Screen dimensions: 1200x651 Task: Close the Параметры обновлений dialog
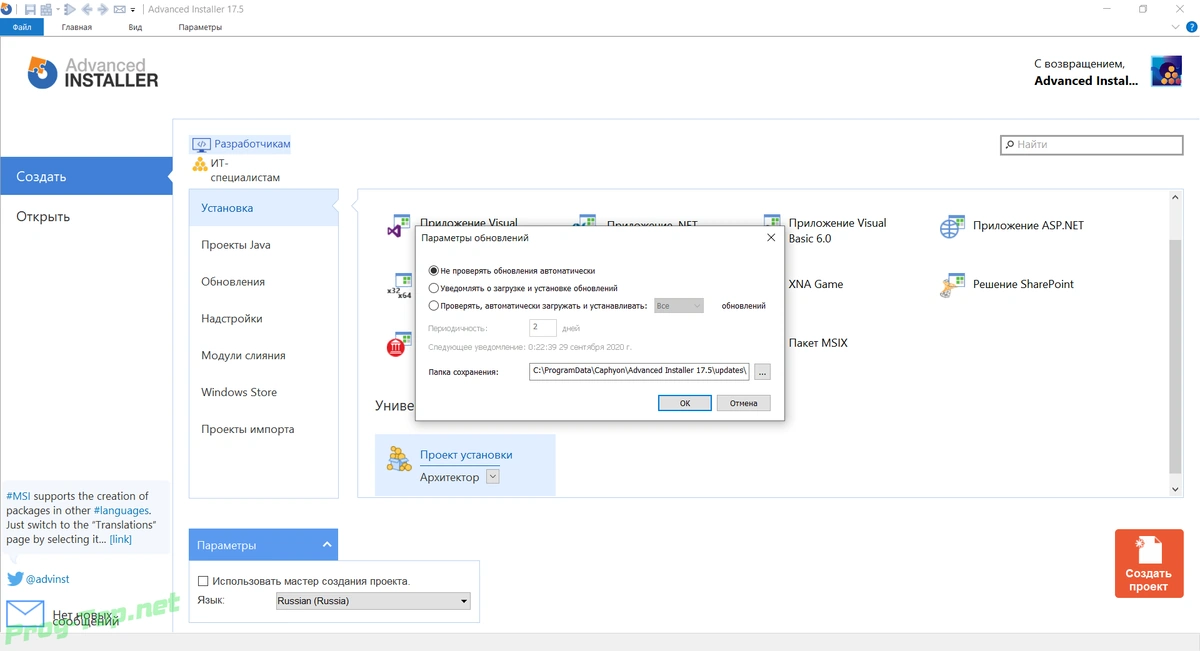pos(770,238)
